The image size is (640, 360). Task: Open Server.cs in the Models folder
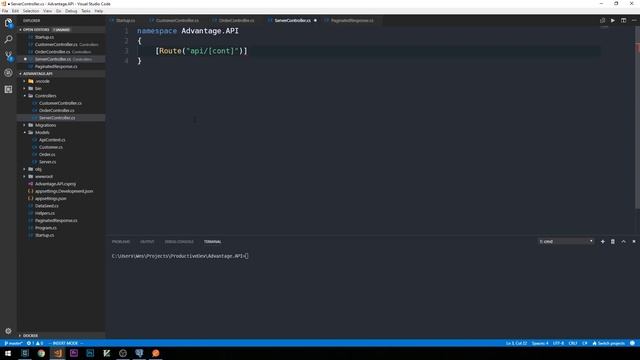point(47,162)
